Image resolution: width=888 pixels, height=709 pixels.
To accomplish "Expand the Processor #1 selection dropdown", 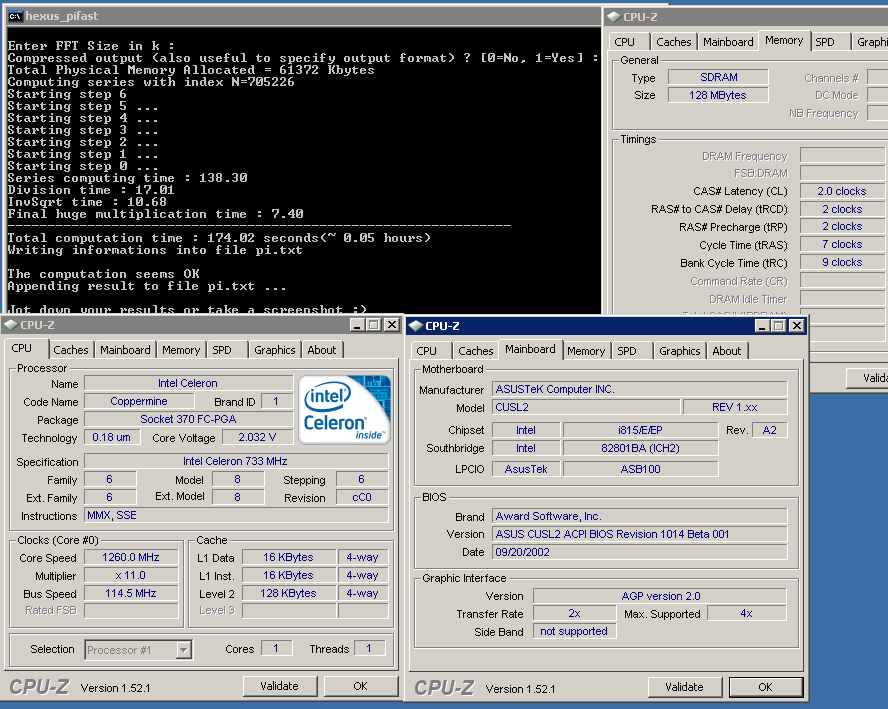I will pyautogui.click(x=183, y=650).
